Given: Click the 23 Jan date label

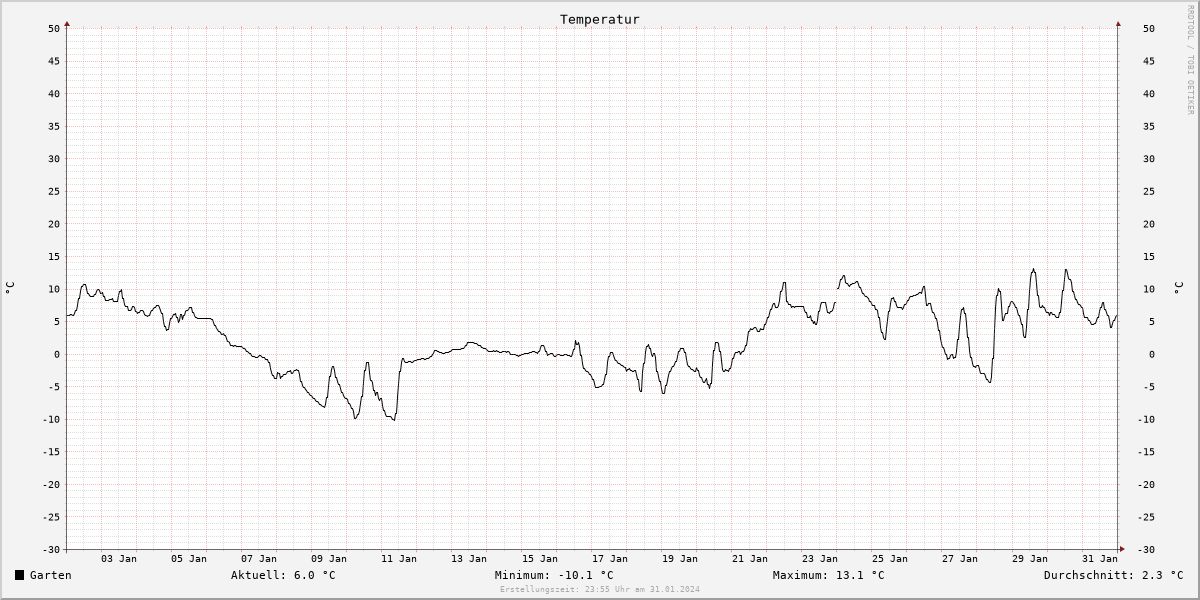Looking at the screenshot, I should 820,558.
